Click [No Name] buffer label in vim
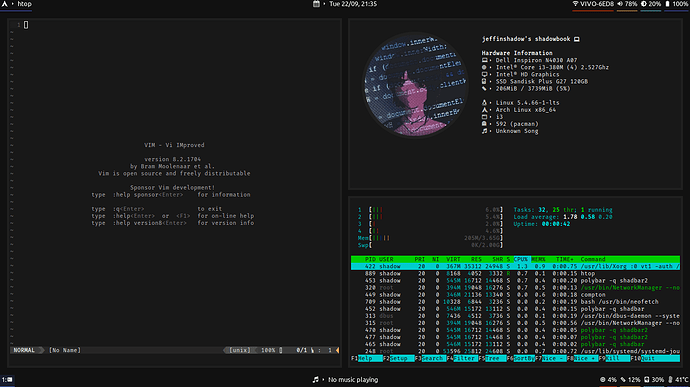The width and height of the screenshot is (690, 387). [x=65, y=350]
